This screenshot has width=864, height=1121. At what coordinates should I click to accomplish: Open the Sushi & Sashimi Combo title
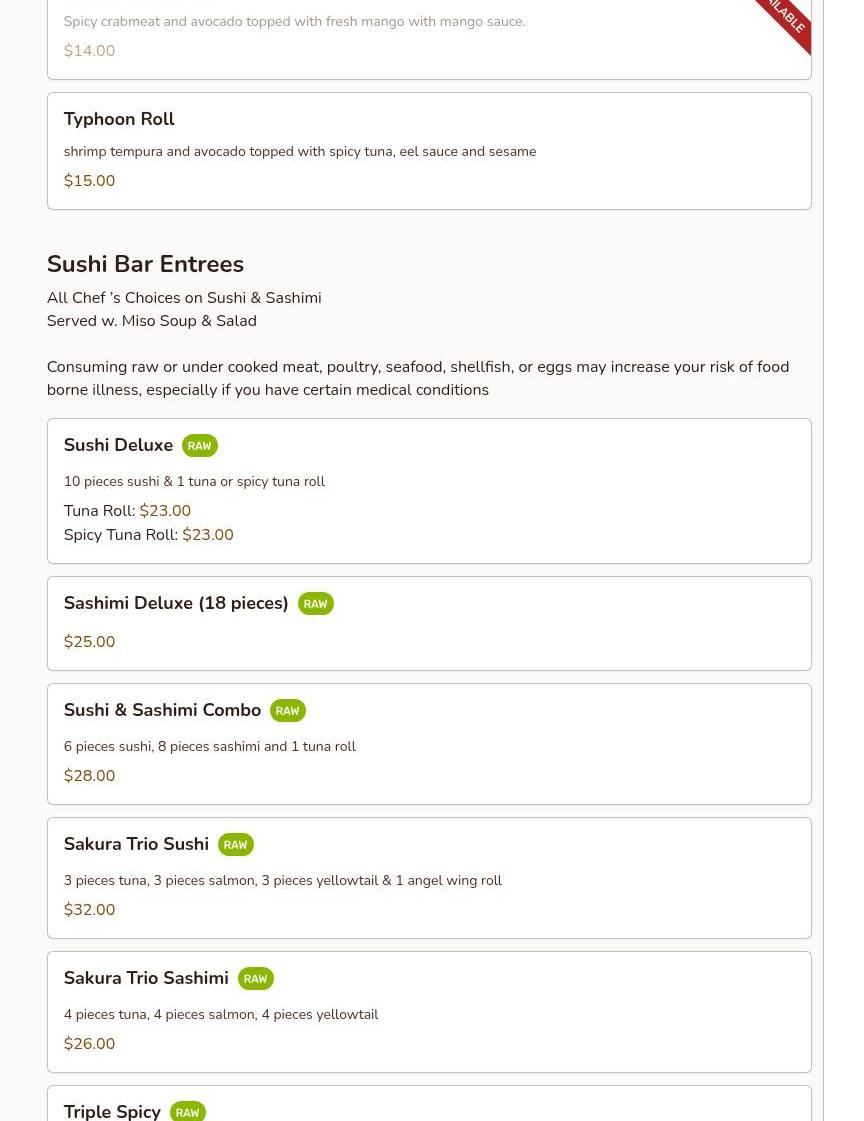coord(162,710)
